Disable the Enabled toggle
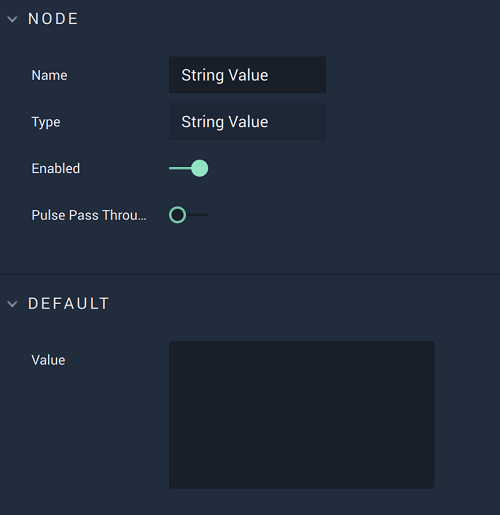This screenshot has height=515, width=500. click(189, 168)
